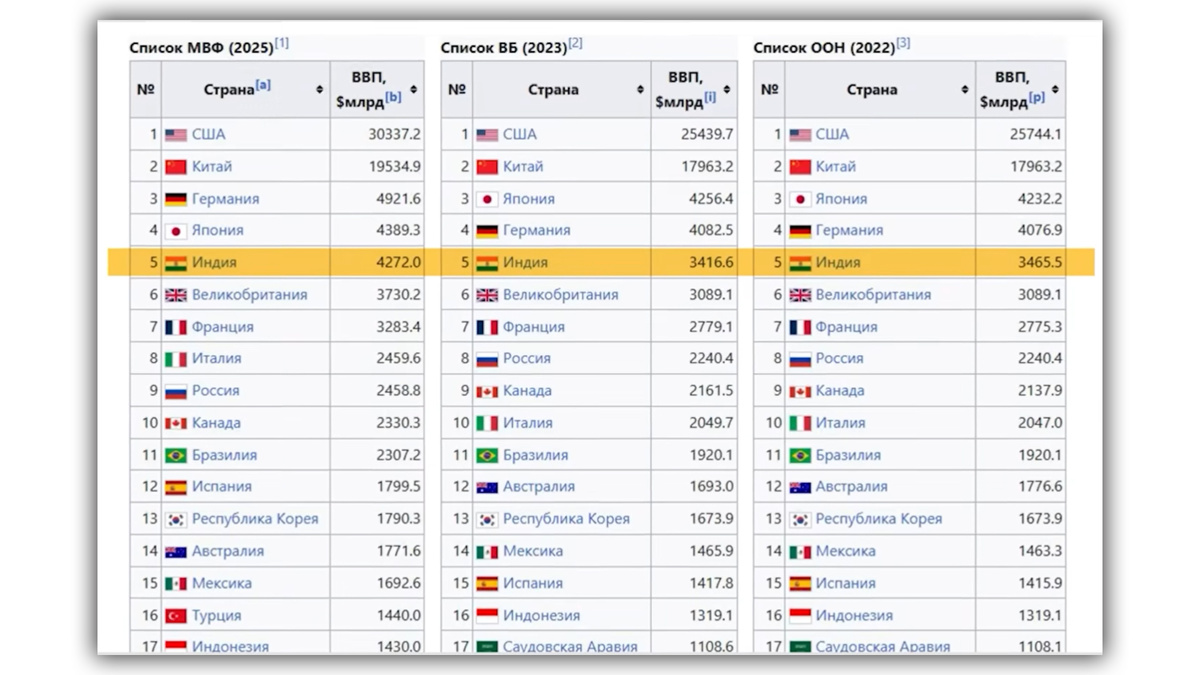Screen dimensions: 1200x675
Task: Select value 3416.6 in World Bank list
Action: pyautogui.click(x=711, y=262)
